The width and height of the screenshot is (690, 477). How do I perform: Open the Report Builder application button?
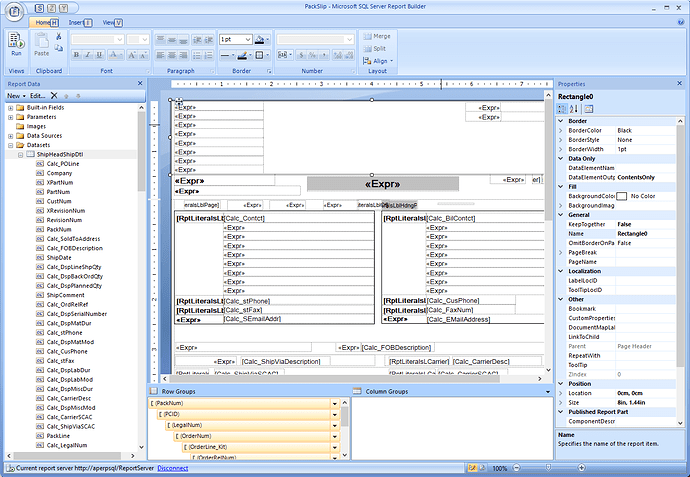point(14,12)
